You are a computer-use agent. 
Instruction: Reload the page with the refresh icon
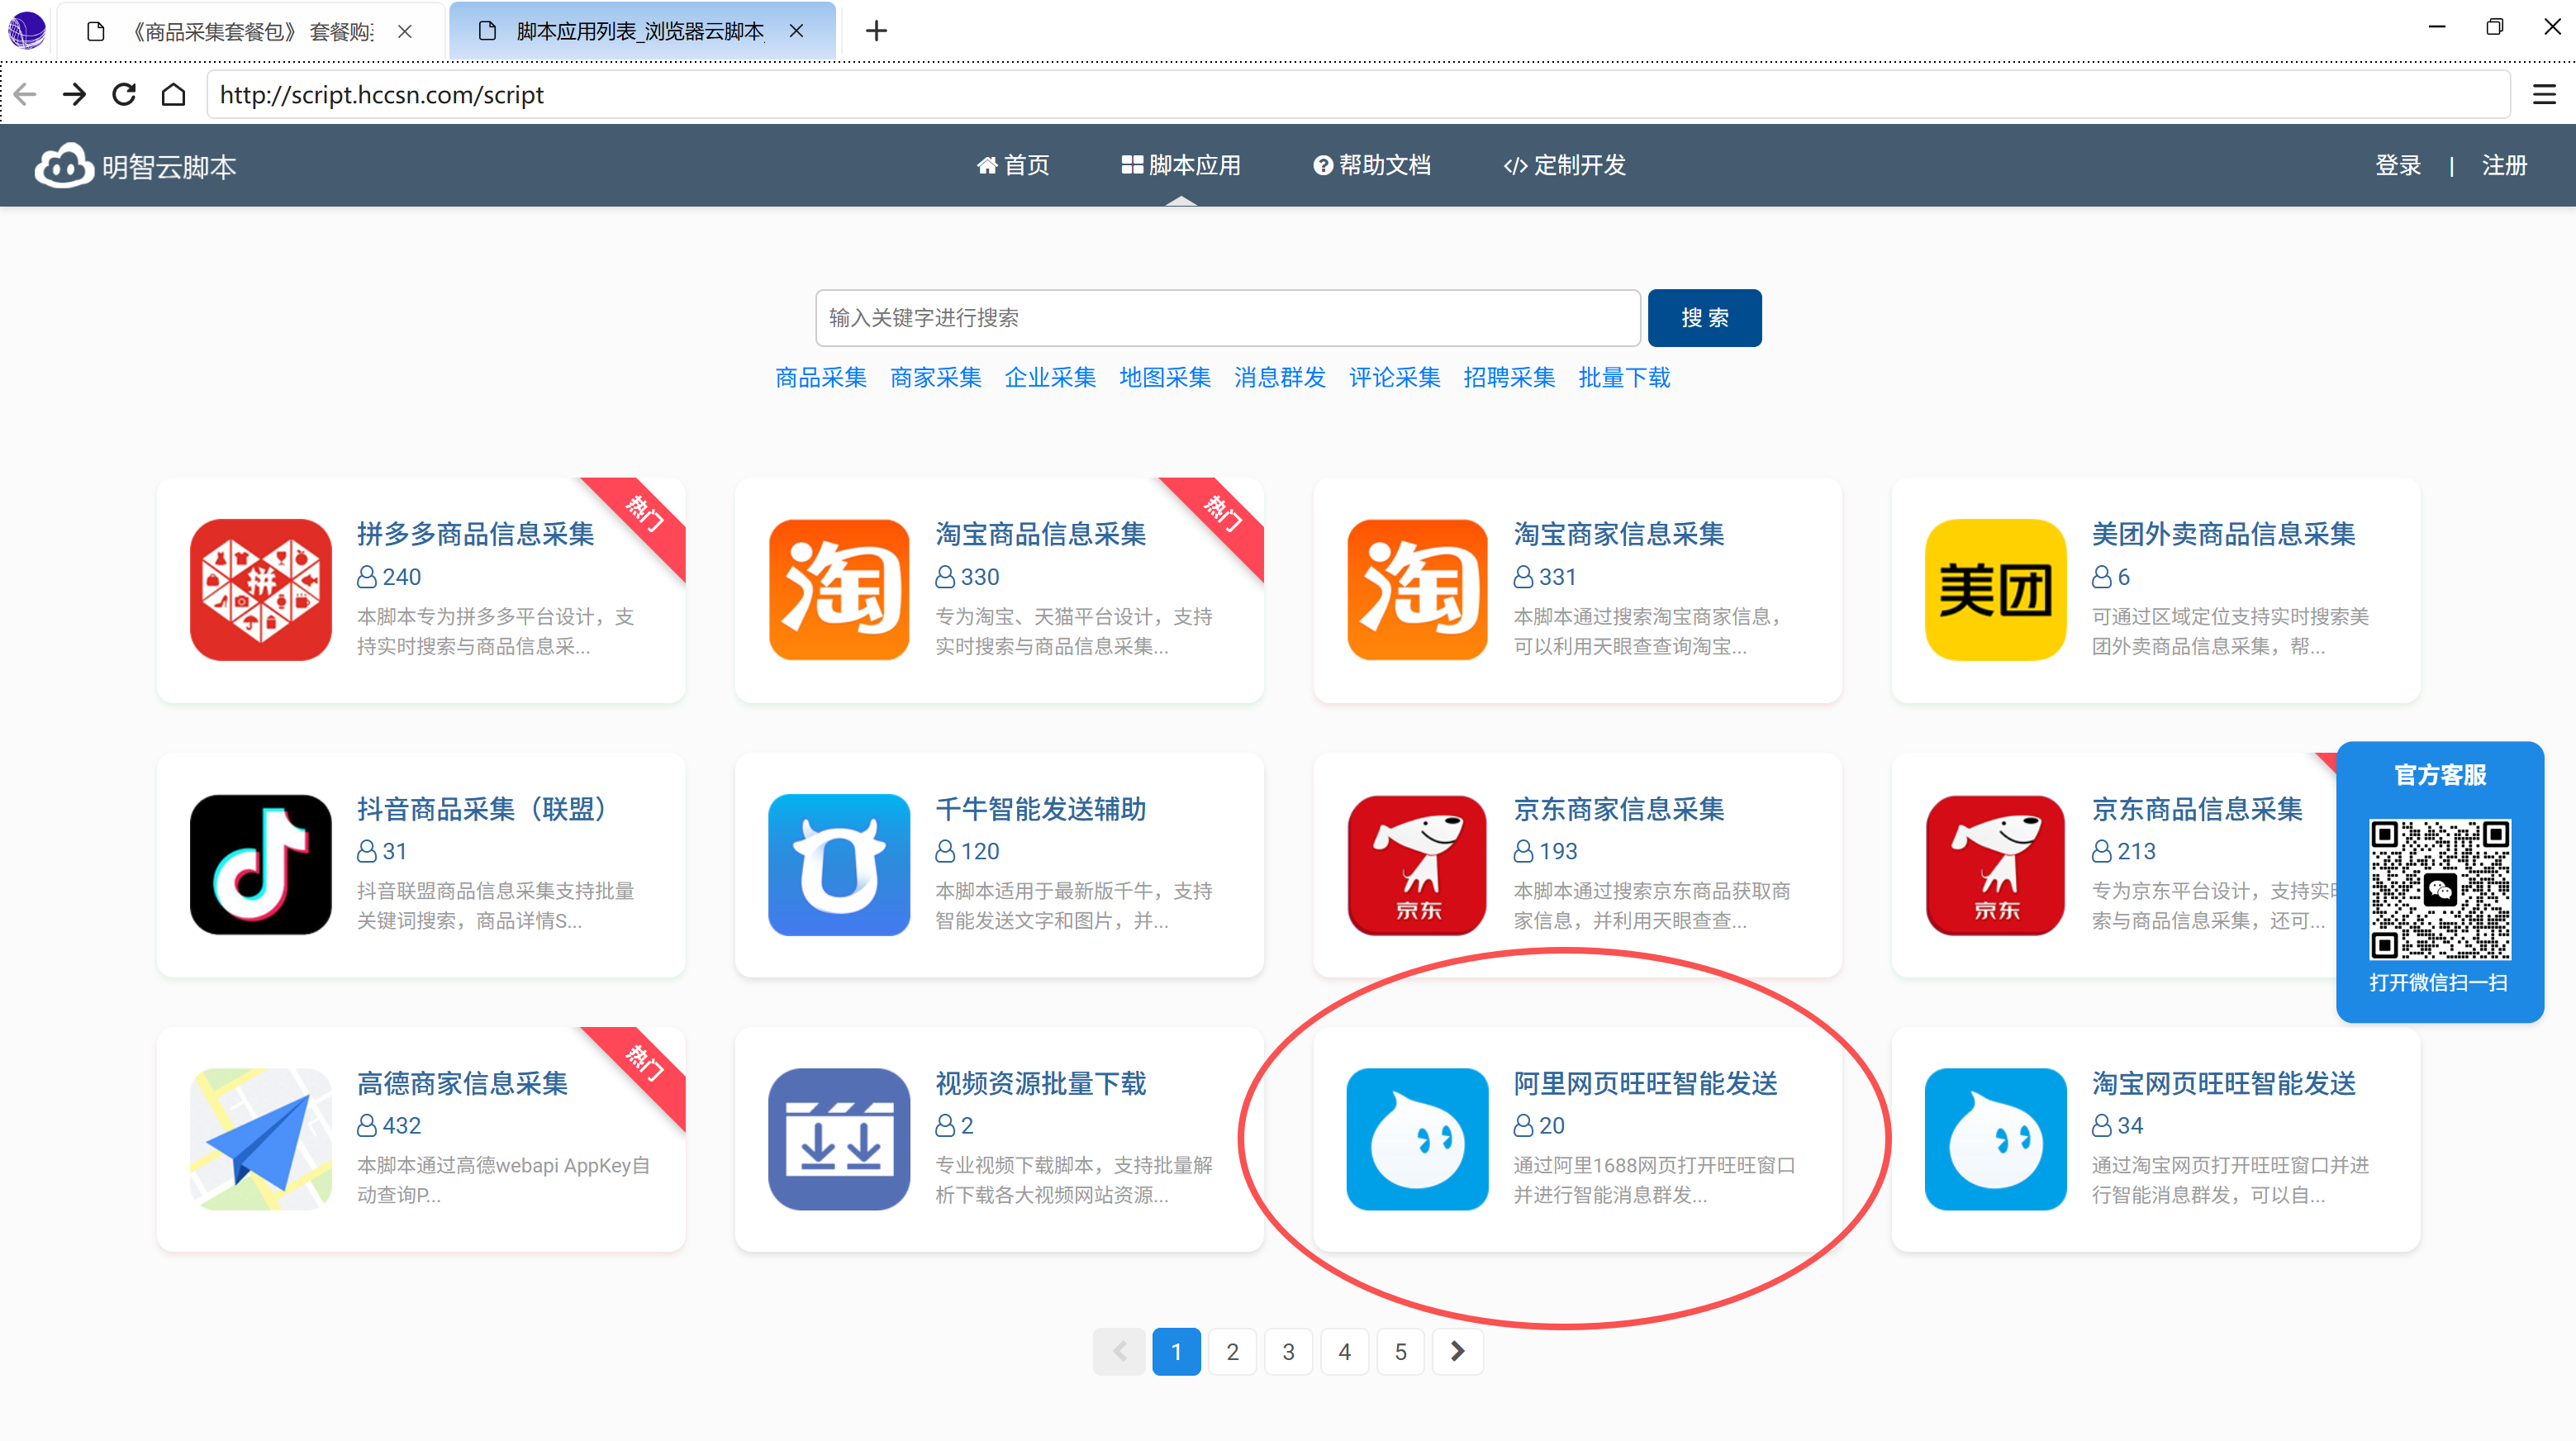coord(124,94)
